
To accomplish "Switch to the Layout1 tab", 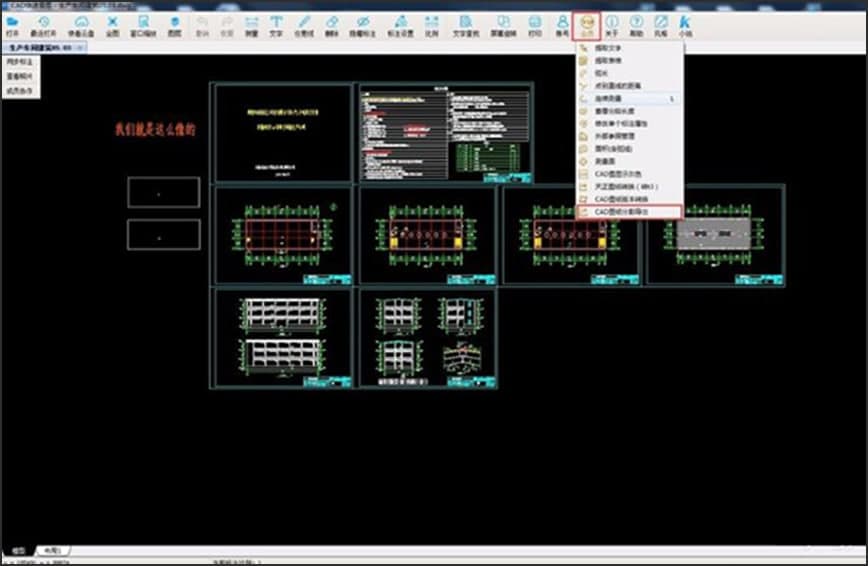I will pyautogui.click(x=50, y=550).
